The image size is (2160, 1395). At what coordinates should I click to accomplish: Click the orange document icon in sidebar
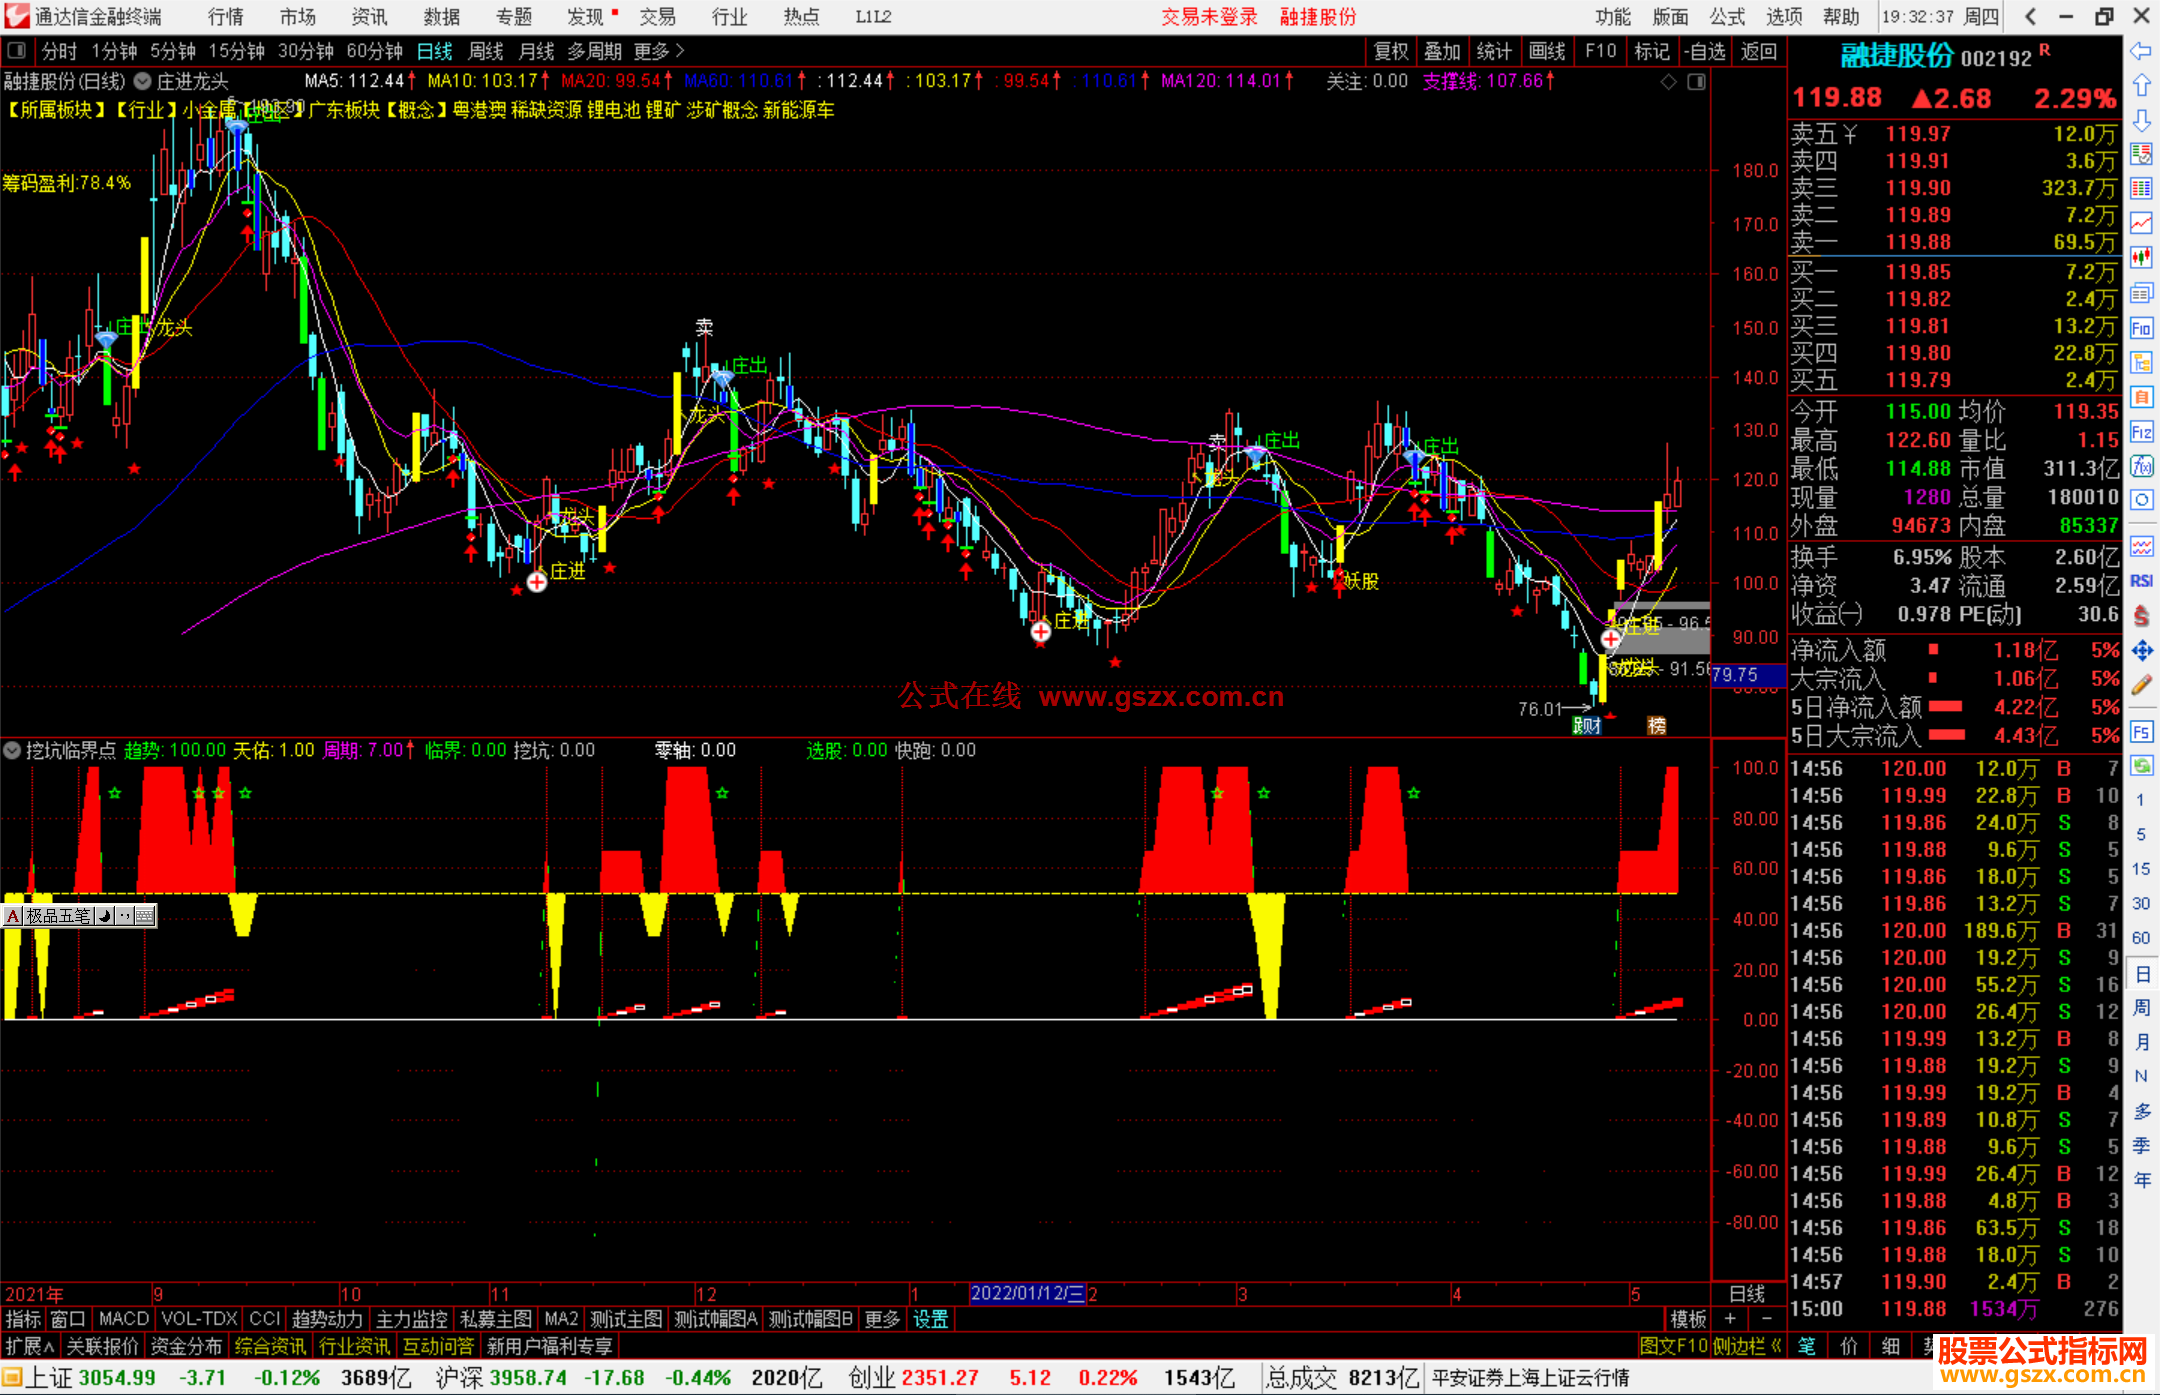(x=2141, y=397)
